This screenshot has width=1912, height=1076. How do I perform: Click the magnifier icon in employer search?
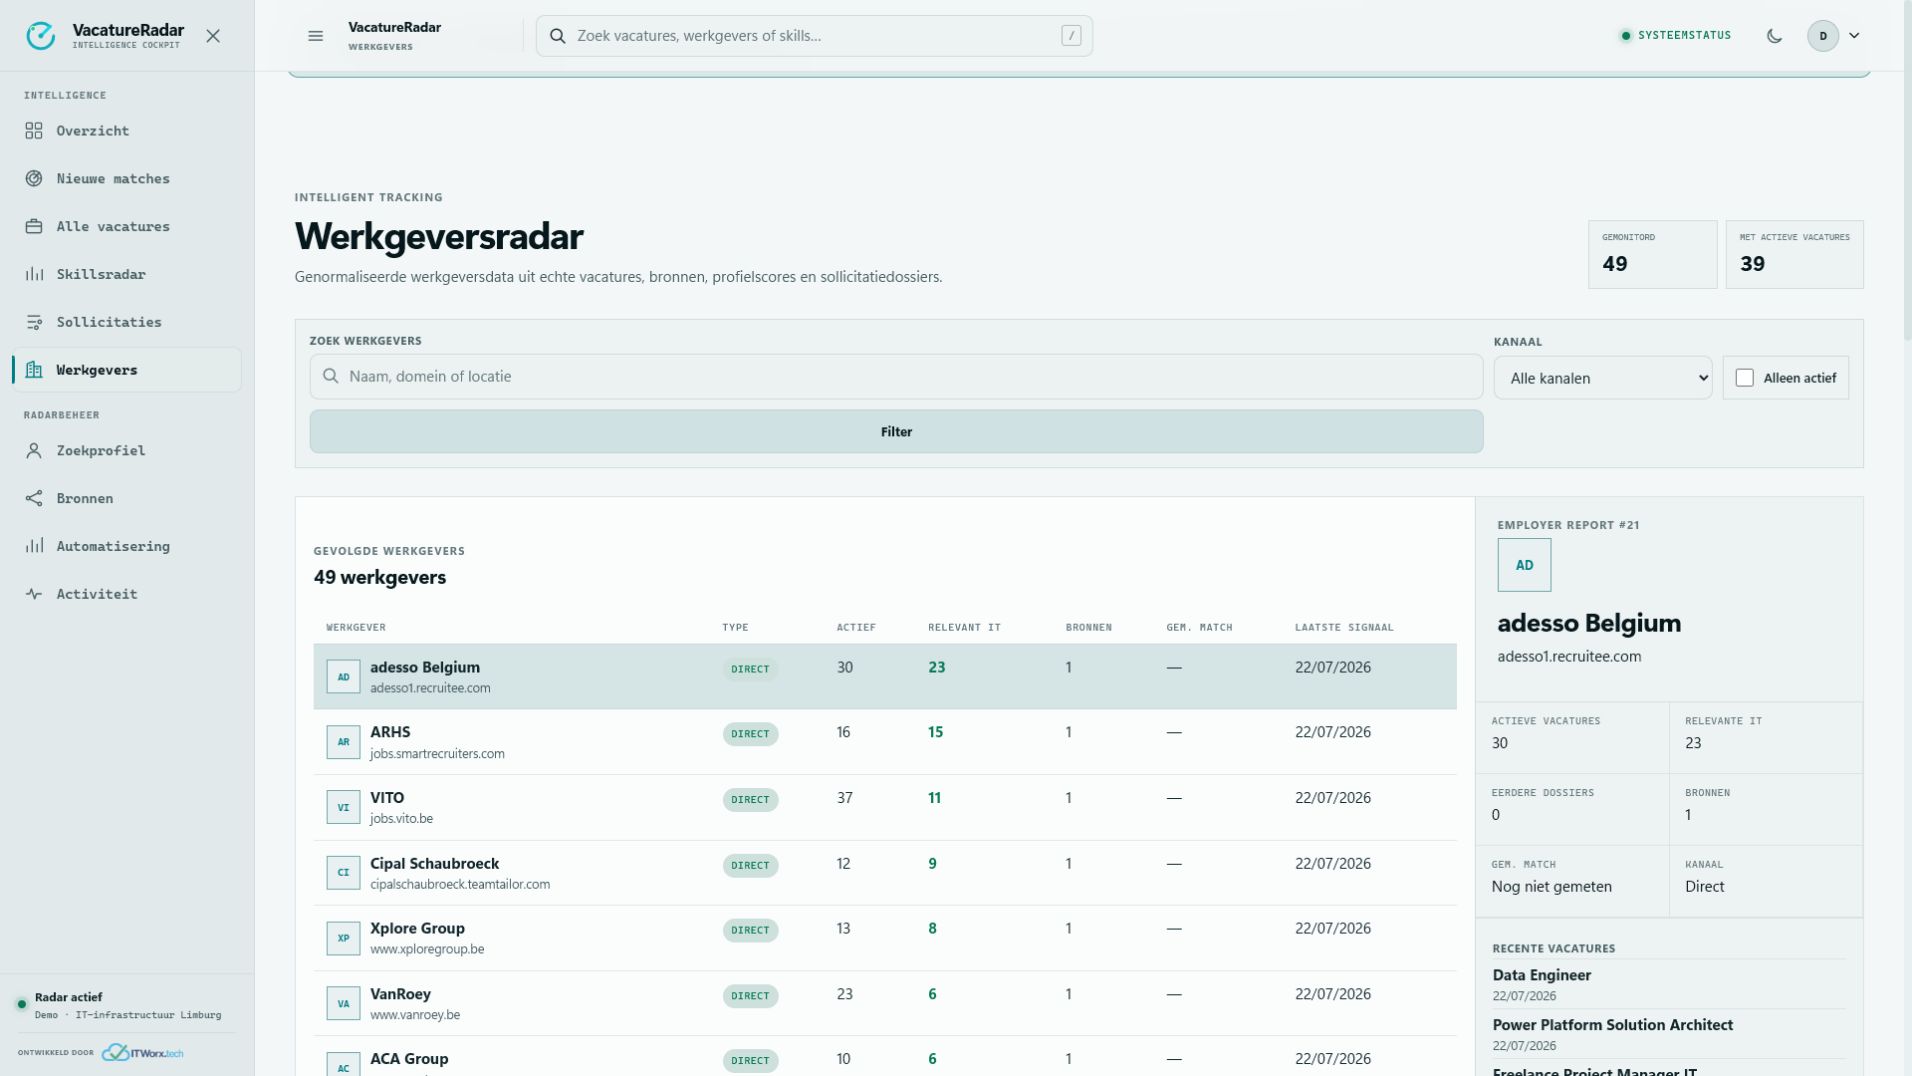pos(331,377)
